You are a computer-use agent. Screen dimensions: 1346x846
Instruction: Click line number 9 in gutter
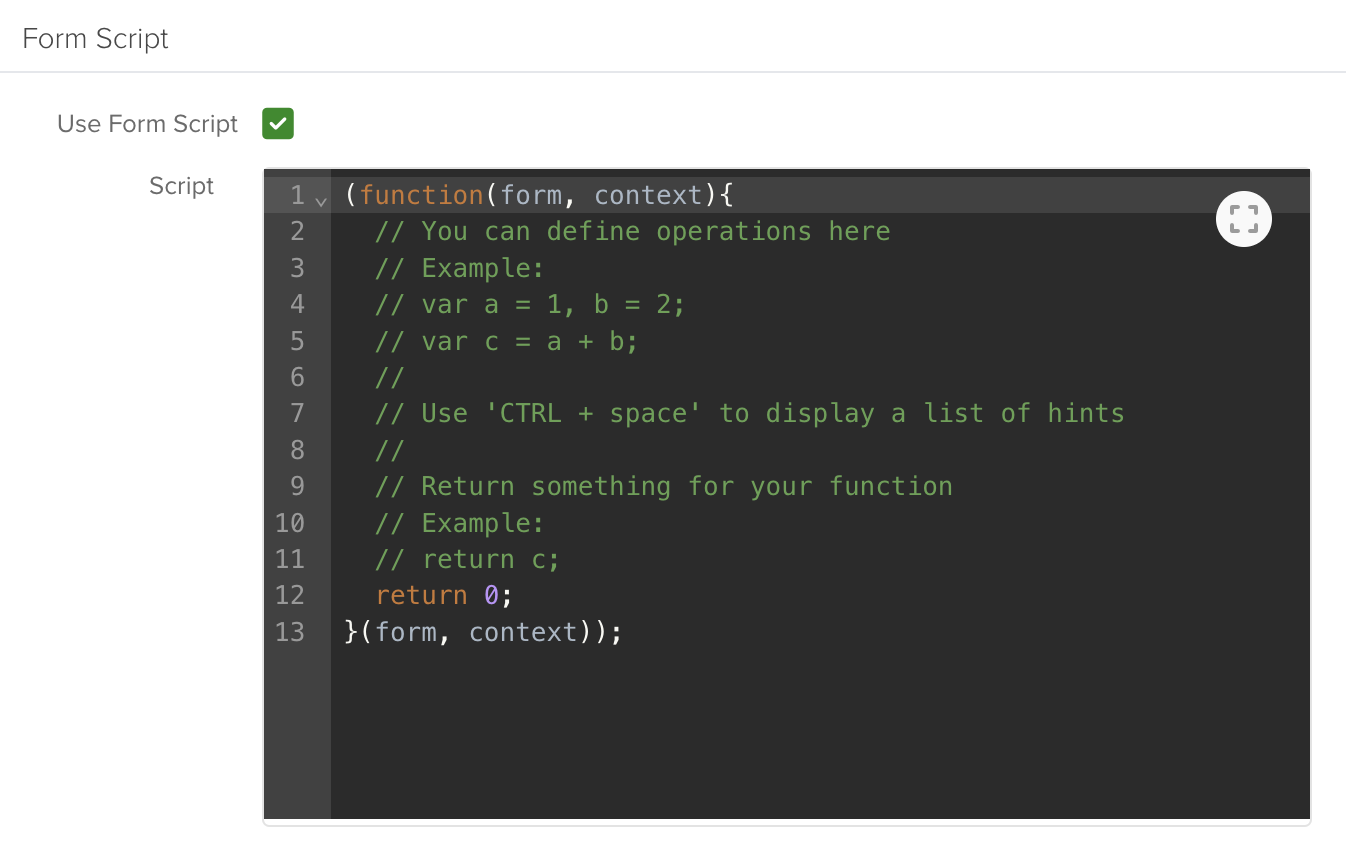coord(297,486)
